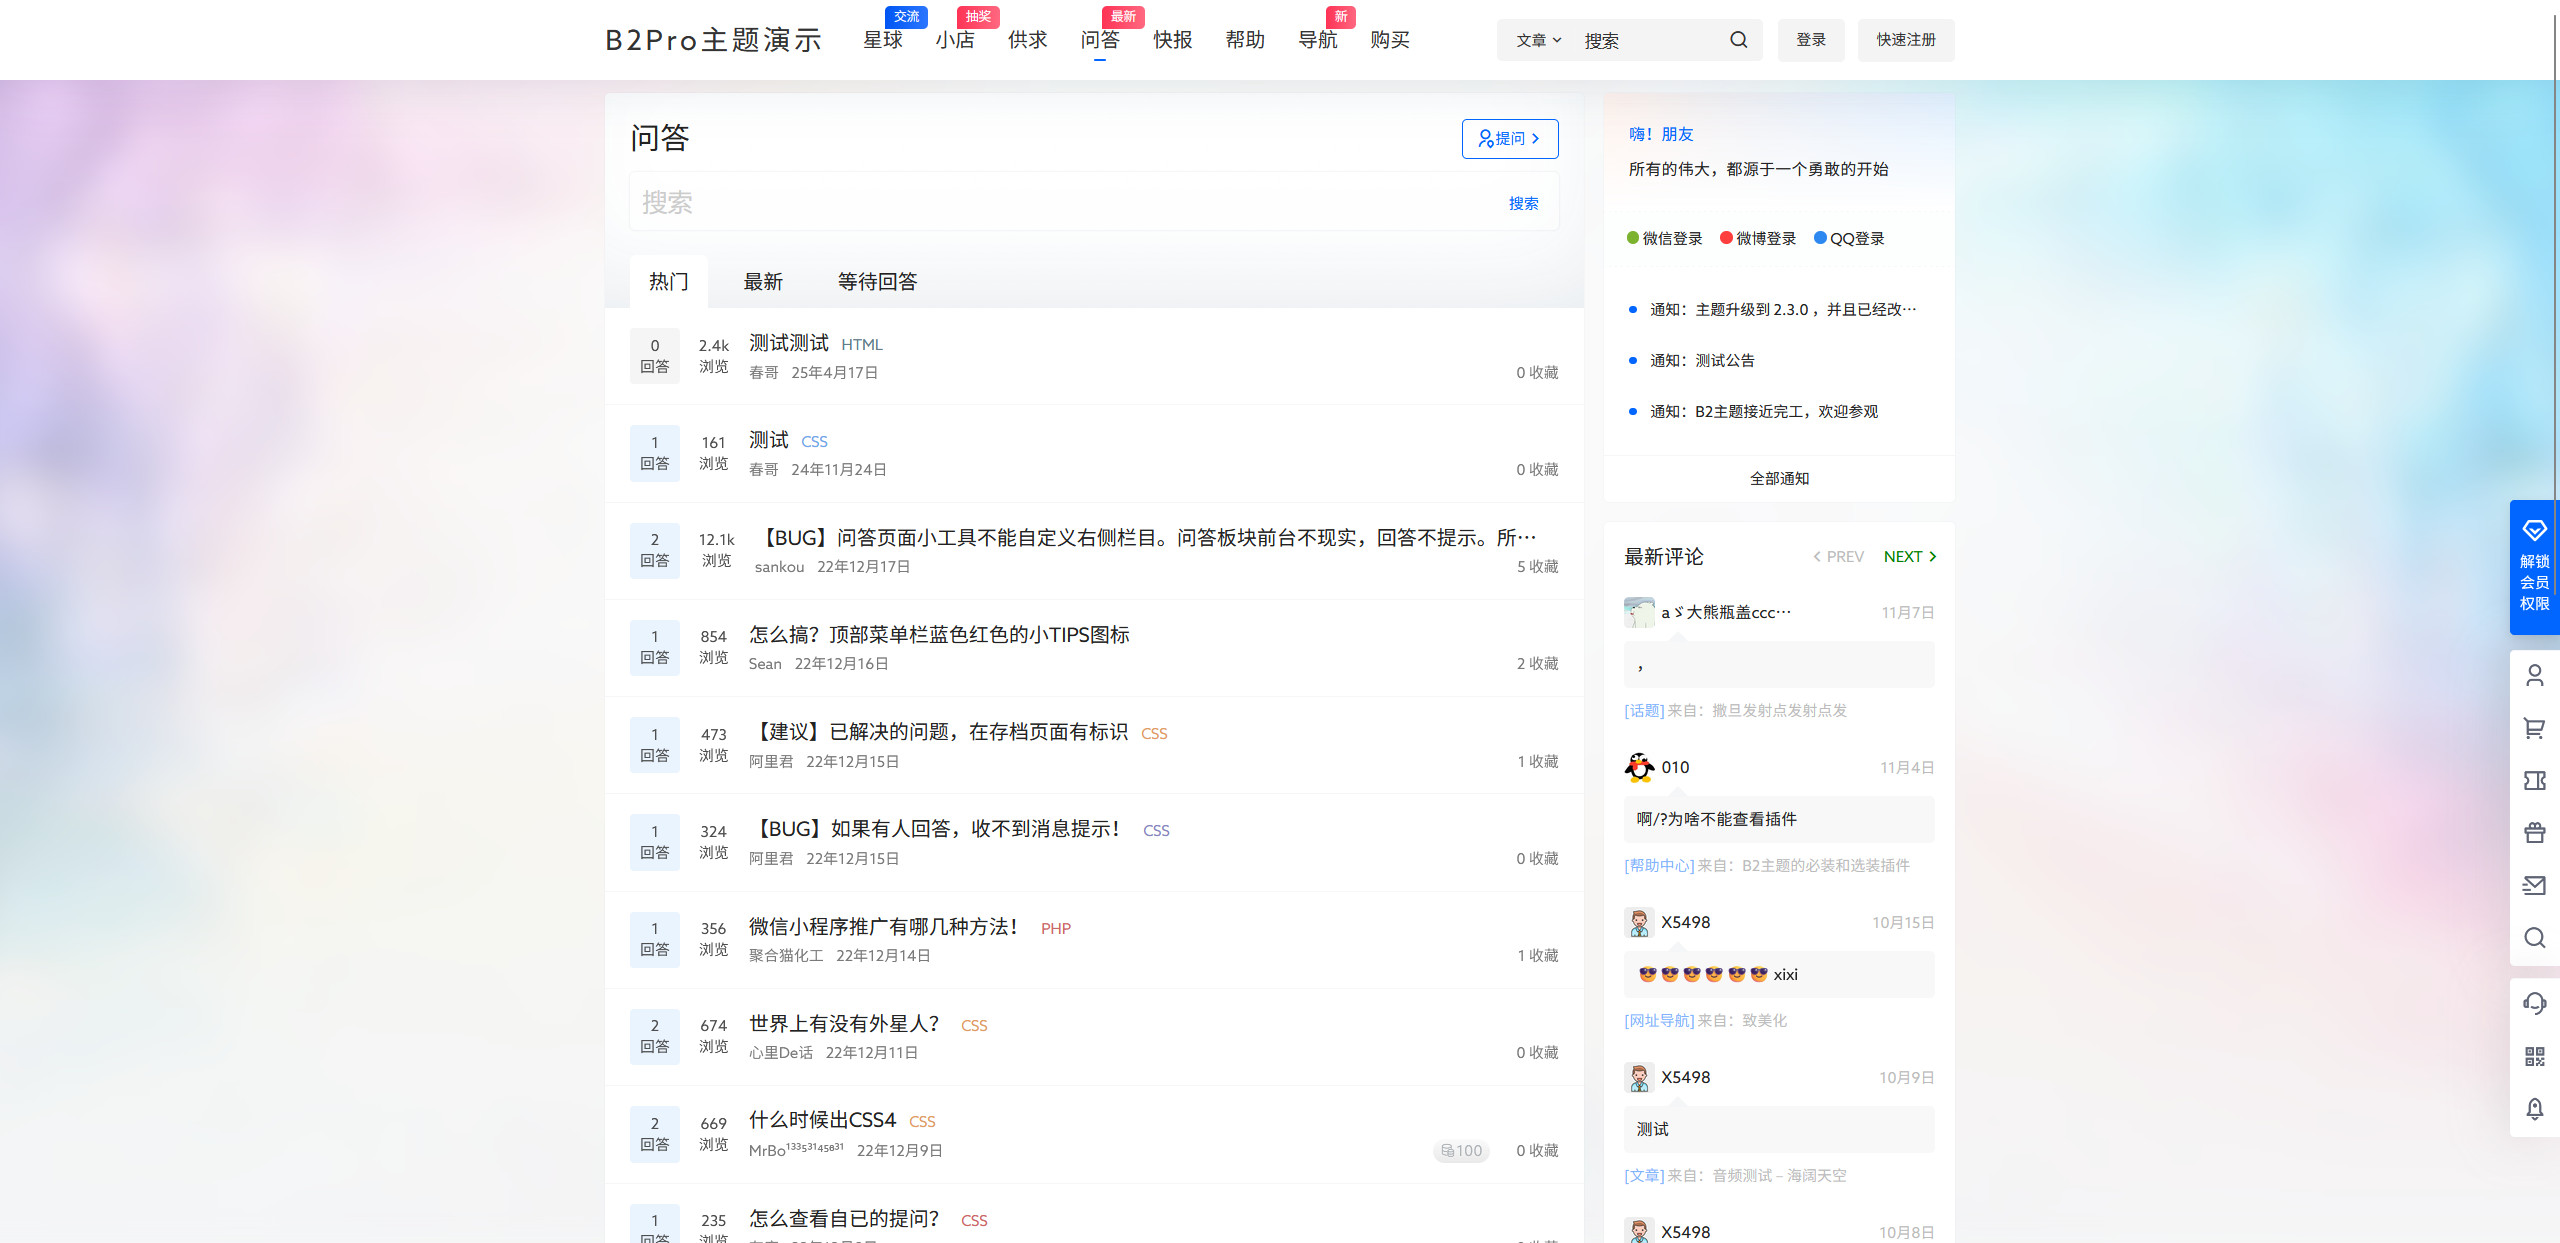Click the search icon in right sidebar
This screenshot has width=2560, height=1243.
point(2536,938)
